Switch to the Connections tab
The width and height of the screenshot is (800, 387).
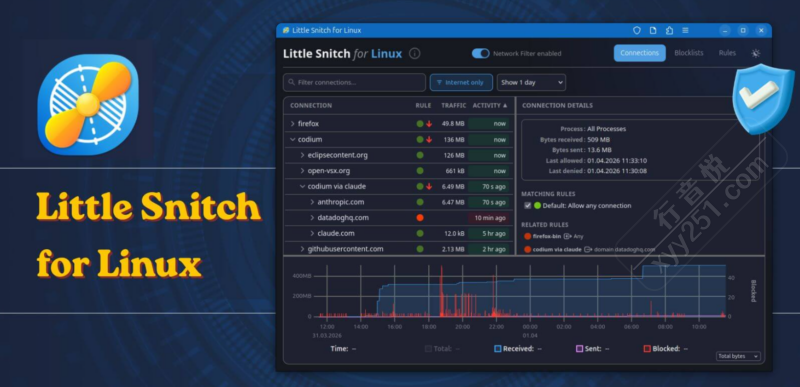(x=639, y=53)
